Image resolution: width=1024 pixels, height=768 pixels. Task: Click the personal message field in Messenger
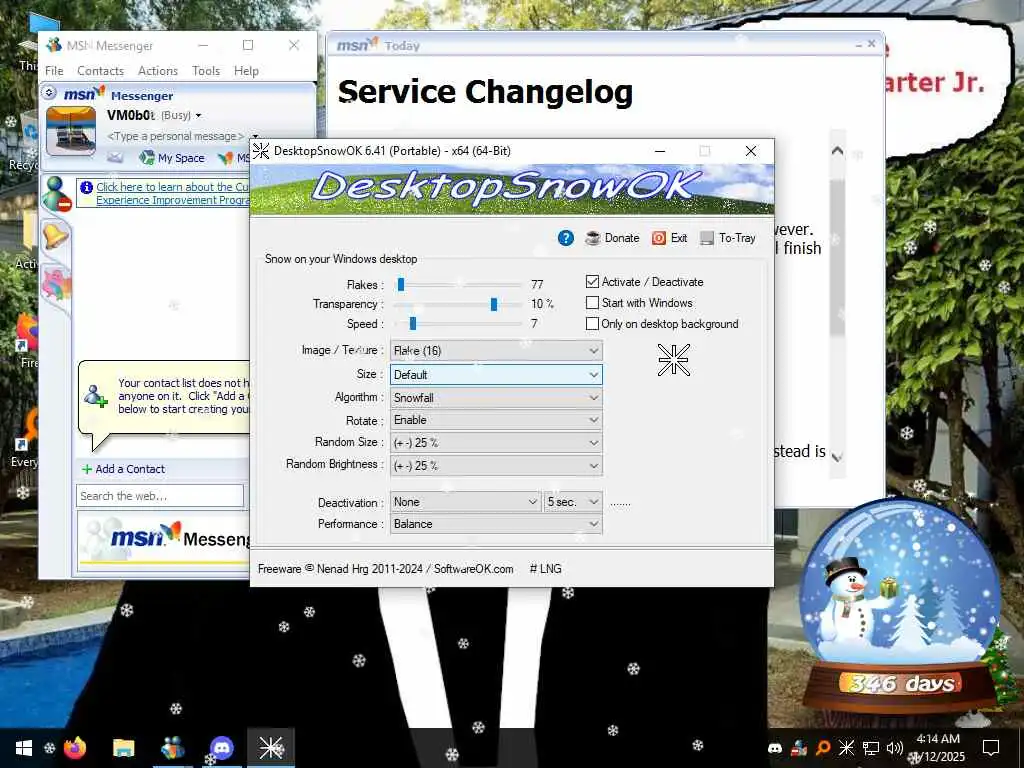(x=176, y=136)
